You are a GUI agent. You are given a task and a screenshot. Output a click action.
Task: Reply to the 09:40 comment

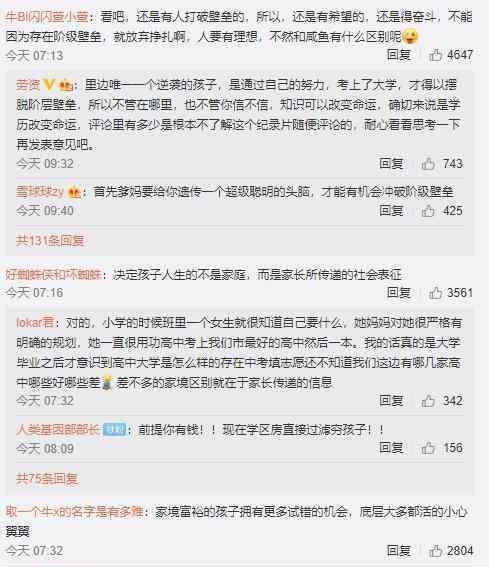coord(391,210)
